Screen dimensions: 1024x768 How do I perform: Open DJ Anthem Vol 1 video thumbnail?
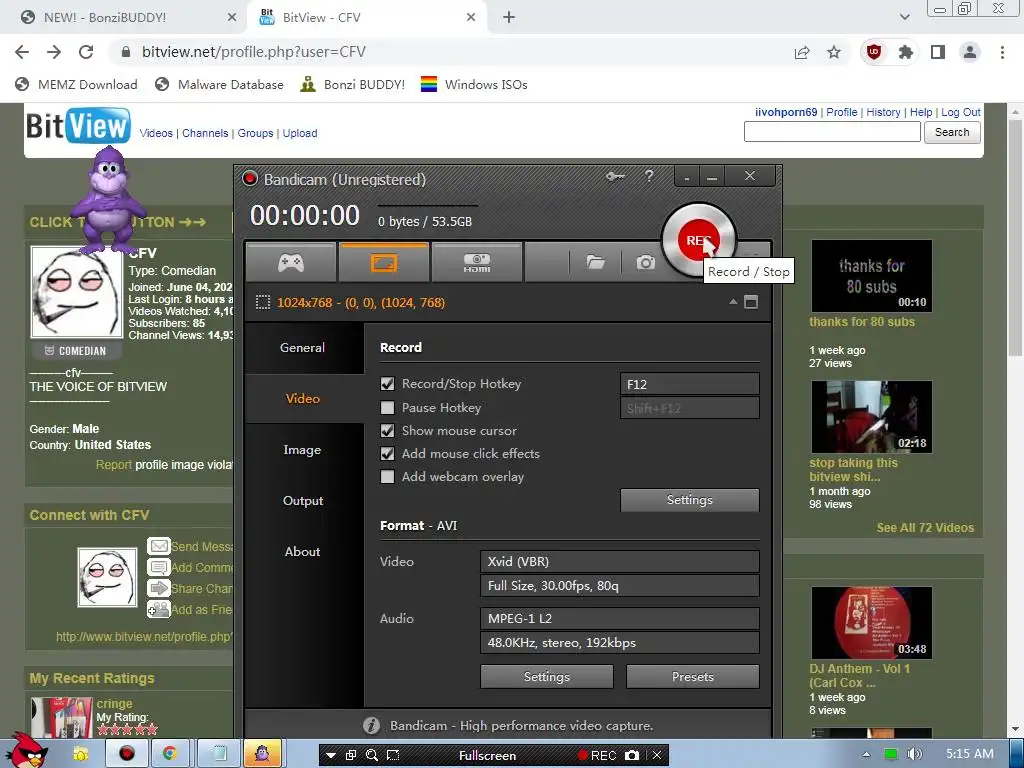[x=872, y=622]
